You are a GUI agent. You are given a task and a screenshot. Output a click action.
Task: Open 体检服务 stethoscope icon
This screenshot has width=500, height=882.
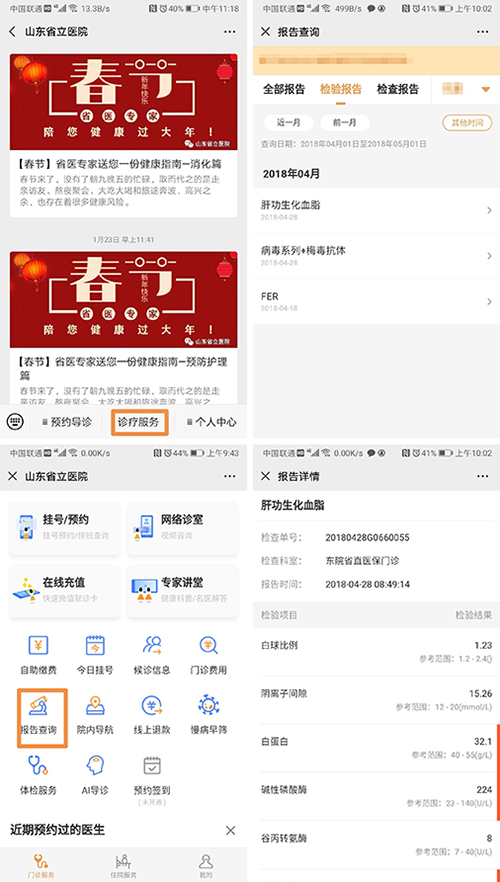[38, 766]
